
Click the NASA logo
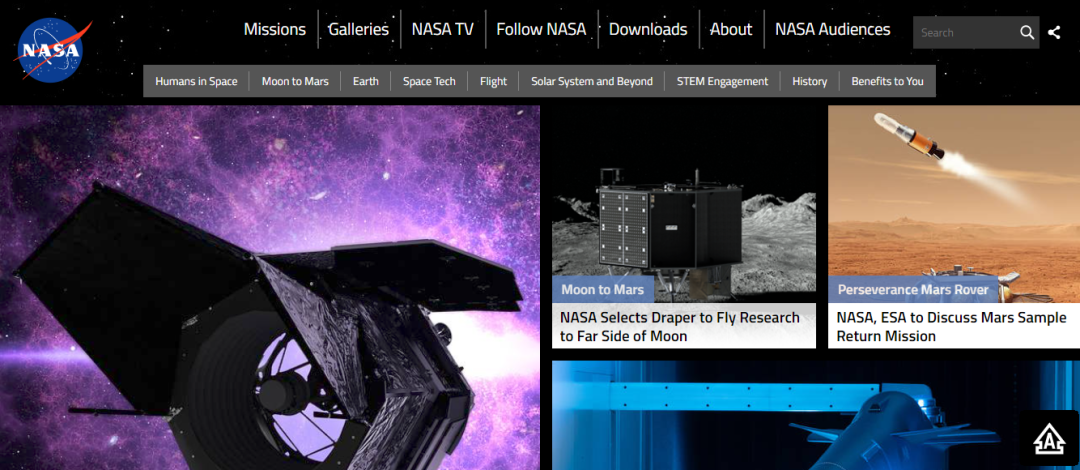click(x=52, y=49)
